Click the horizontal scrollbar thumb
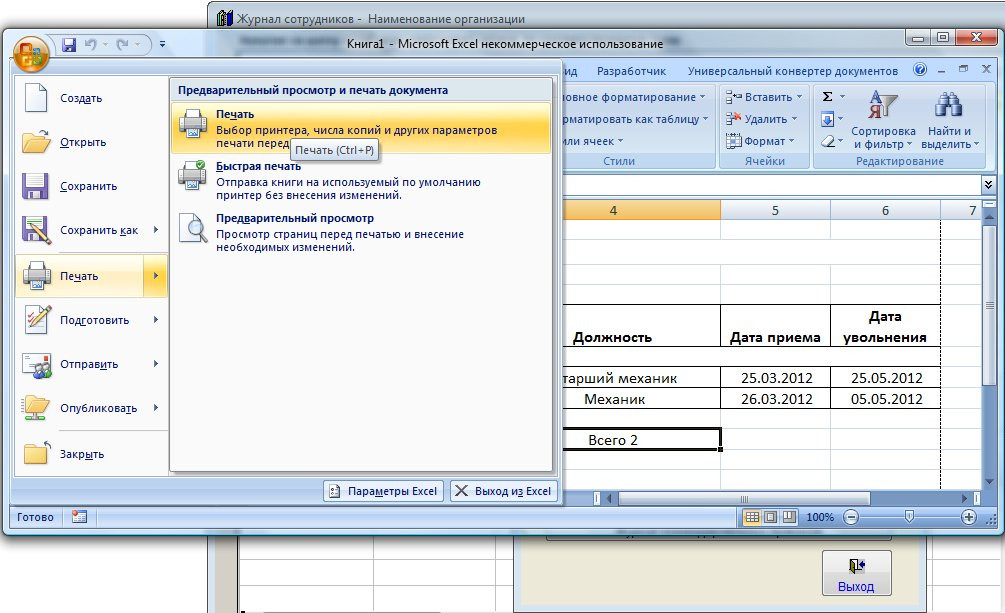The height and width of the screenshot is (613, 1005). click(x=744, y=498)
